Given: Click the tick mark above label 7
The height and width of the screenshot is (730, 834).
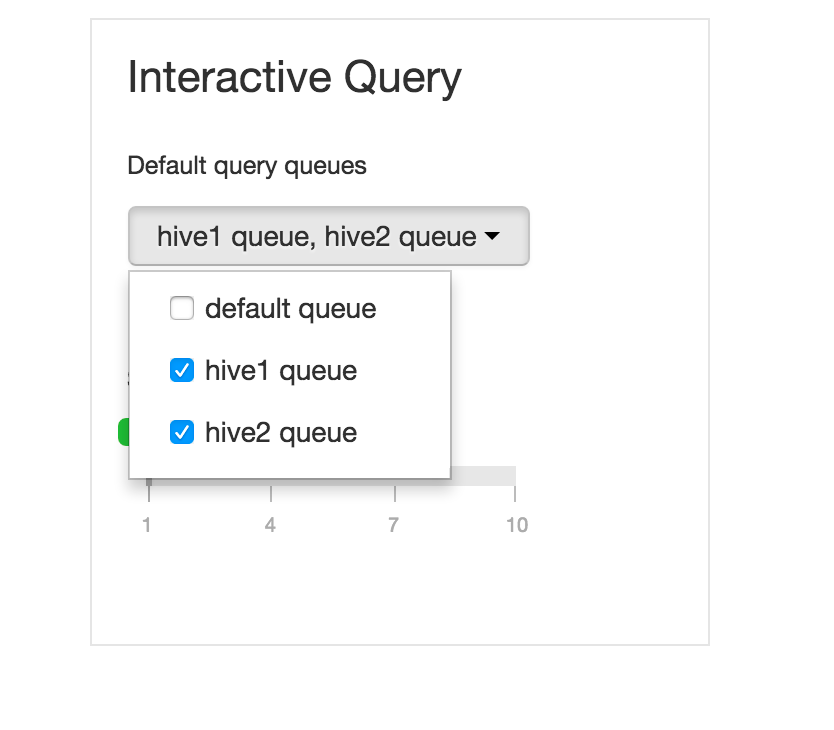Looking at the screenshot, I should [x=394, y=493].
